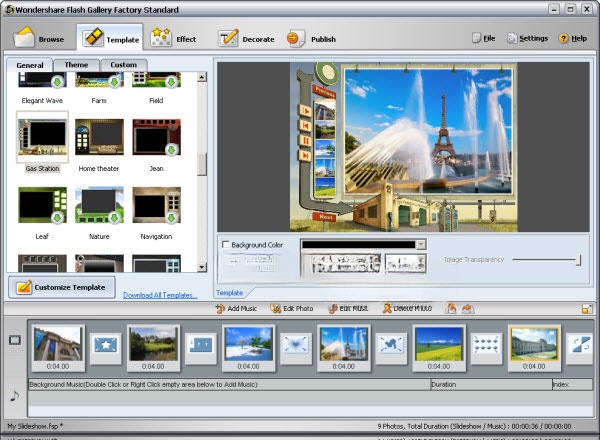Click the Delete Photo button
600x440 pixels.
tap(408, 308)
